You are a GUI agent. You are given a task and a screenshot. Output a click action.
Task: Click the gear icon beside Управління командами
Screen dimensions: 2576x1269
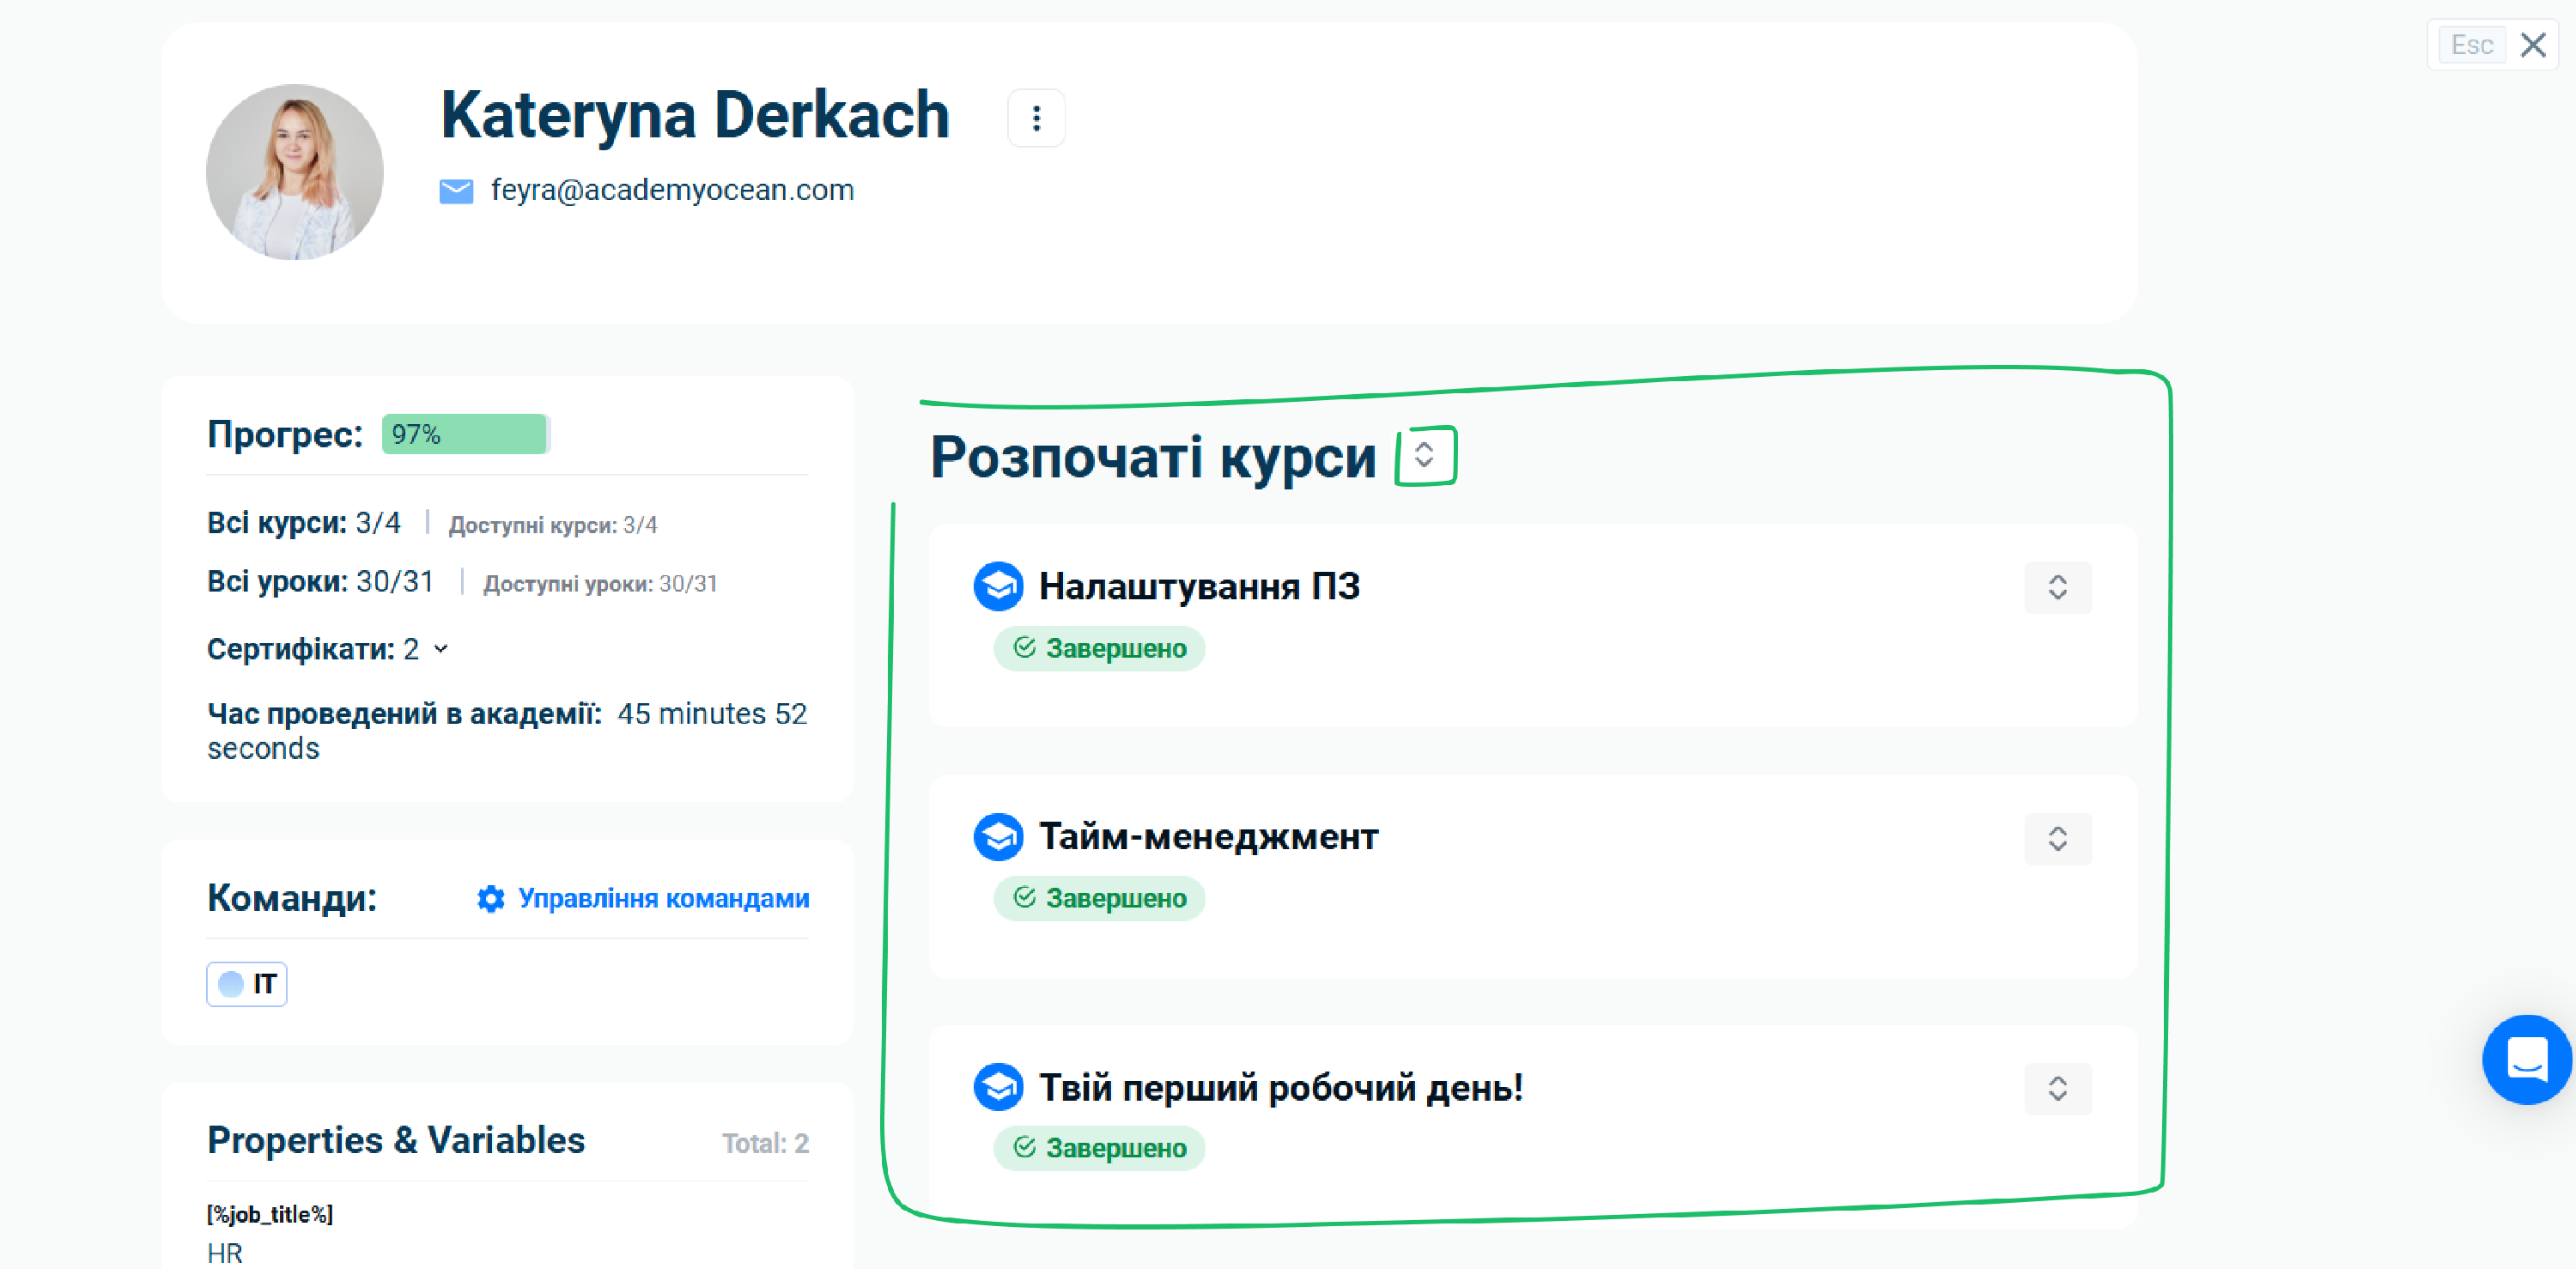490,899
